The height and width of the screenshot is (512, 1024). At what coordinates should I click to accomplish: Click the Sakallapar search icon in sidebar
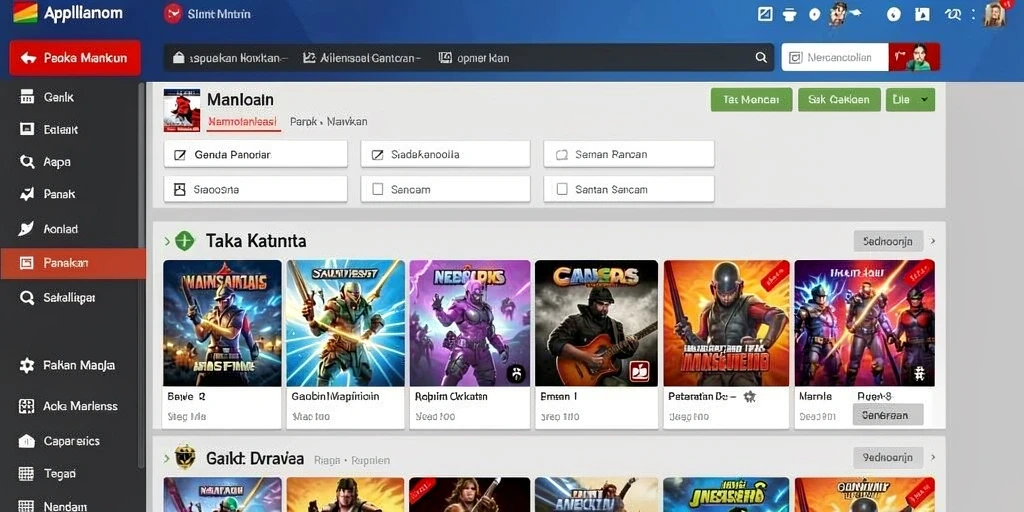pyautogui.click(x=27, y=298)
